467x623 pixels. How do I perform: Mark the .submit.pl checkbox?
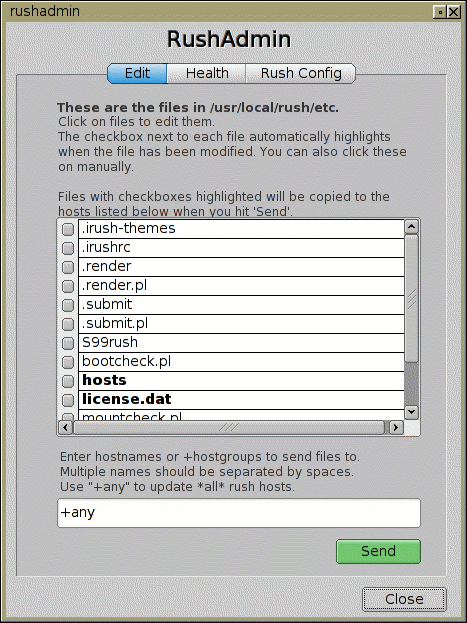tap(68, 324)
